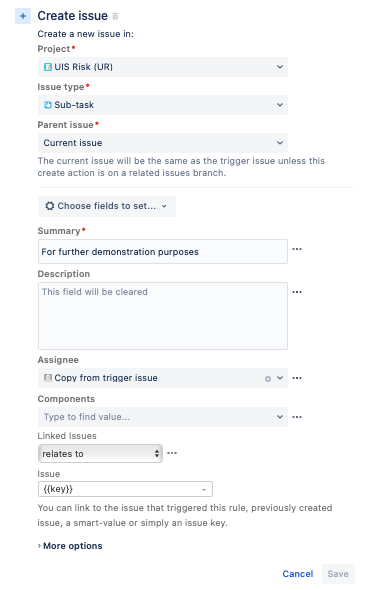Delete the action using the trash icon
Image resolution: width=378 pixels, height=590 pixels.
115,16
